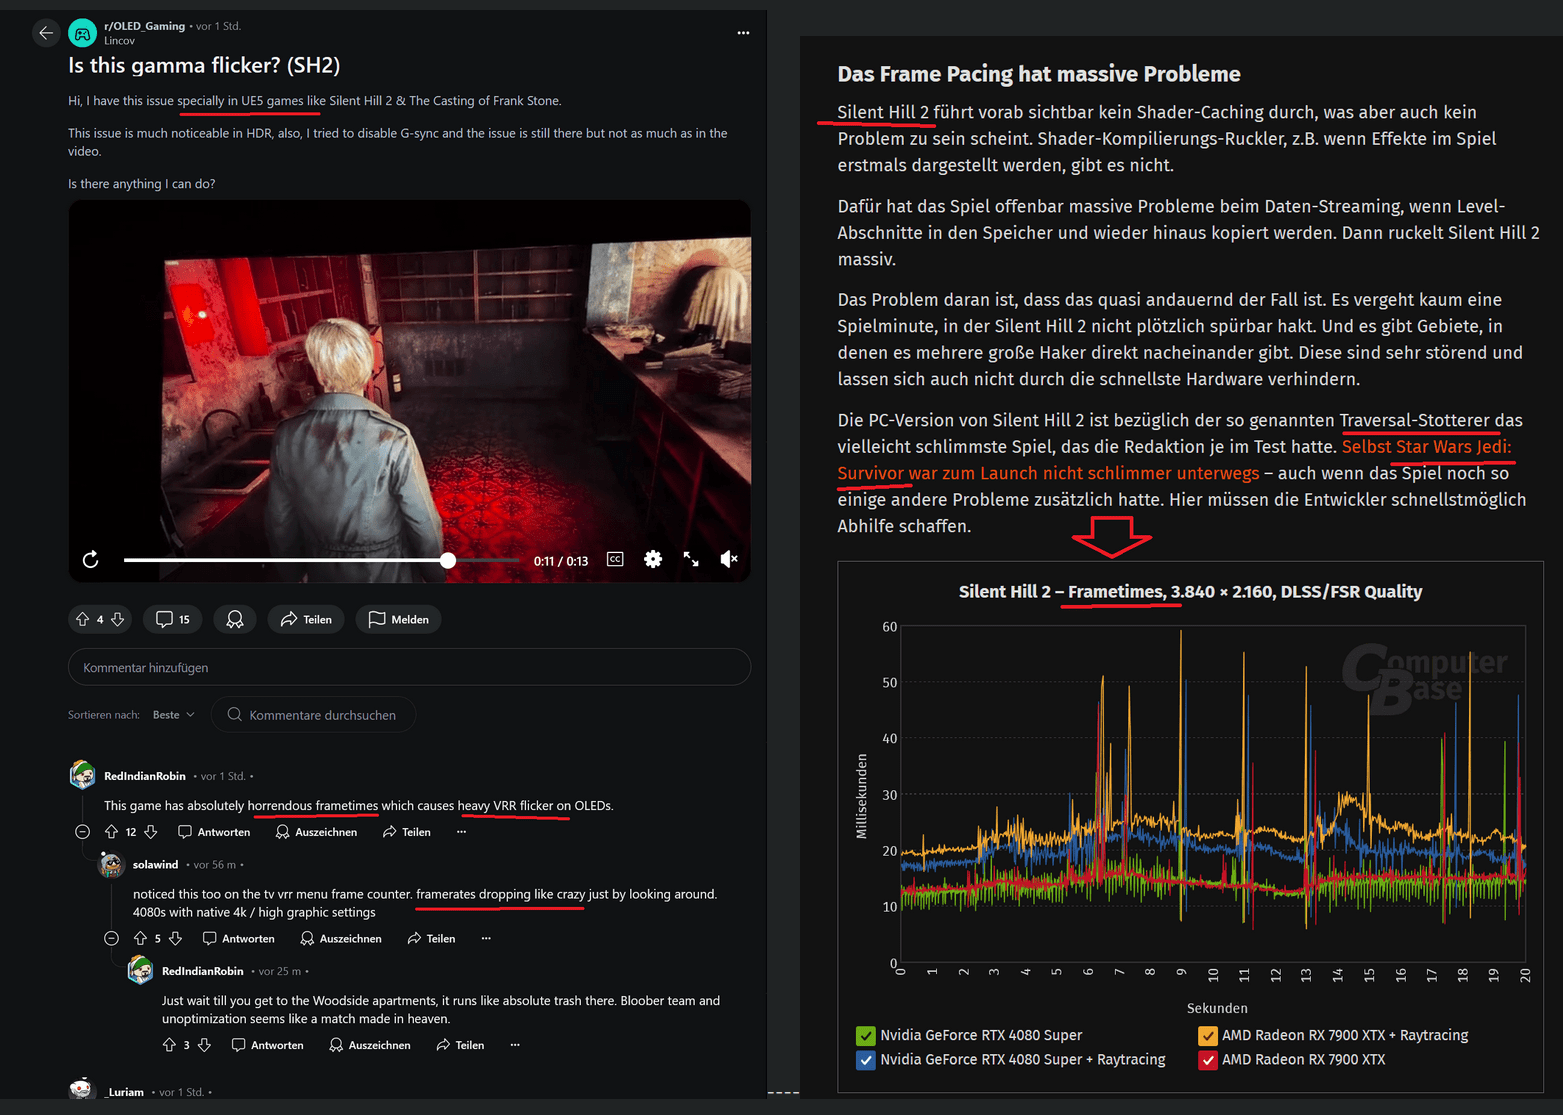Downvote the post
The image size is (1563, 1115).
[x=118, y=619]
